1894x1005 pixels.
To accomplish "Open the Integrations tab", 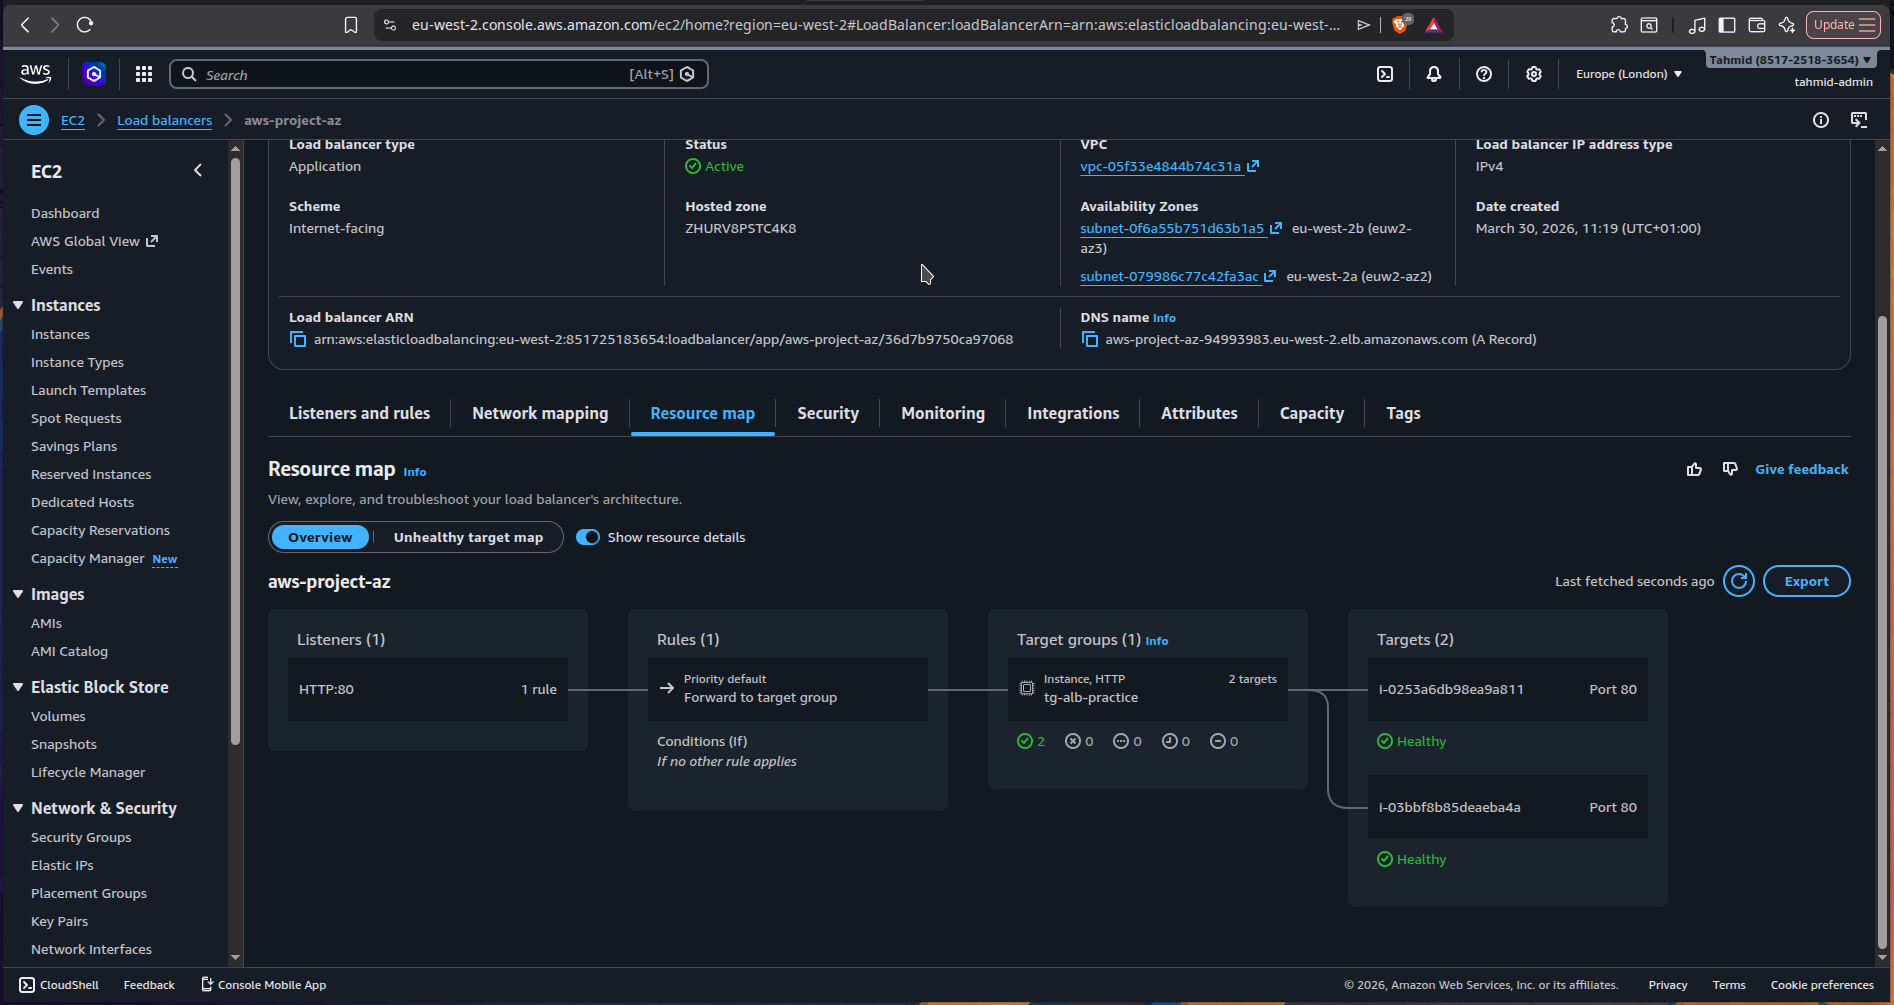I will pyautogui.click(x=1073, y=413).
